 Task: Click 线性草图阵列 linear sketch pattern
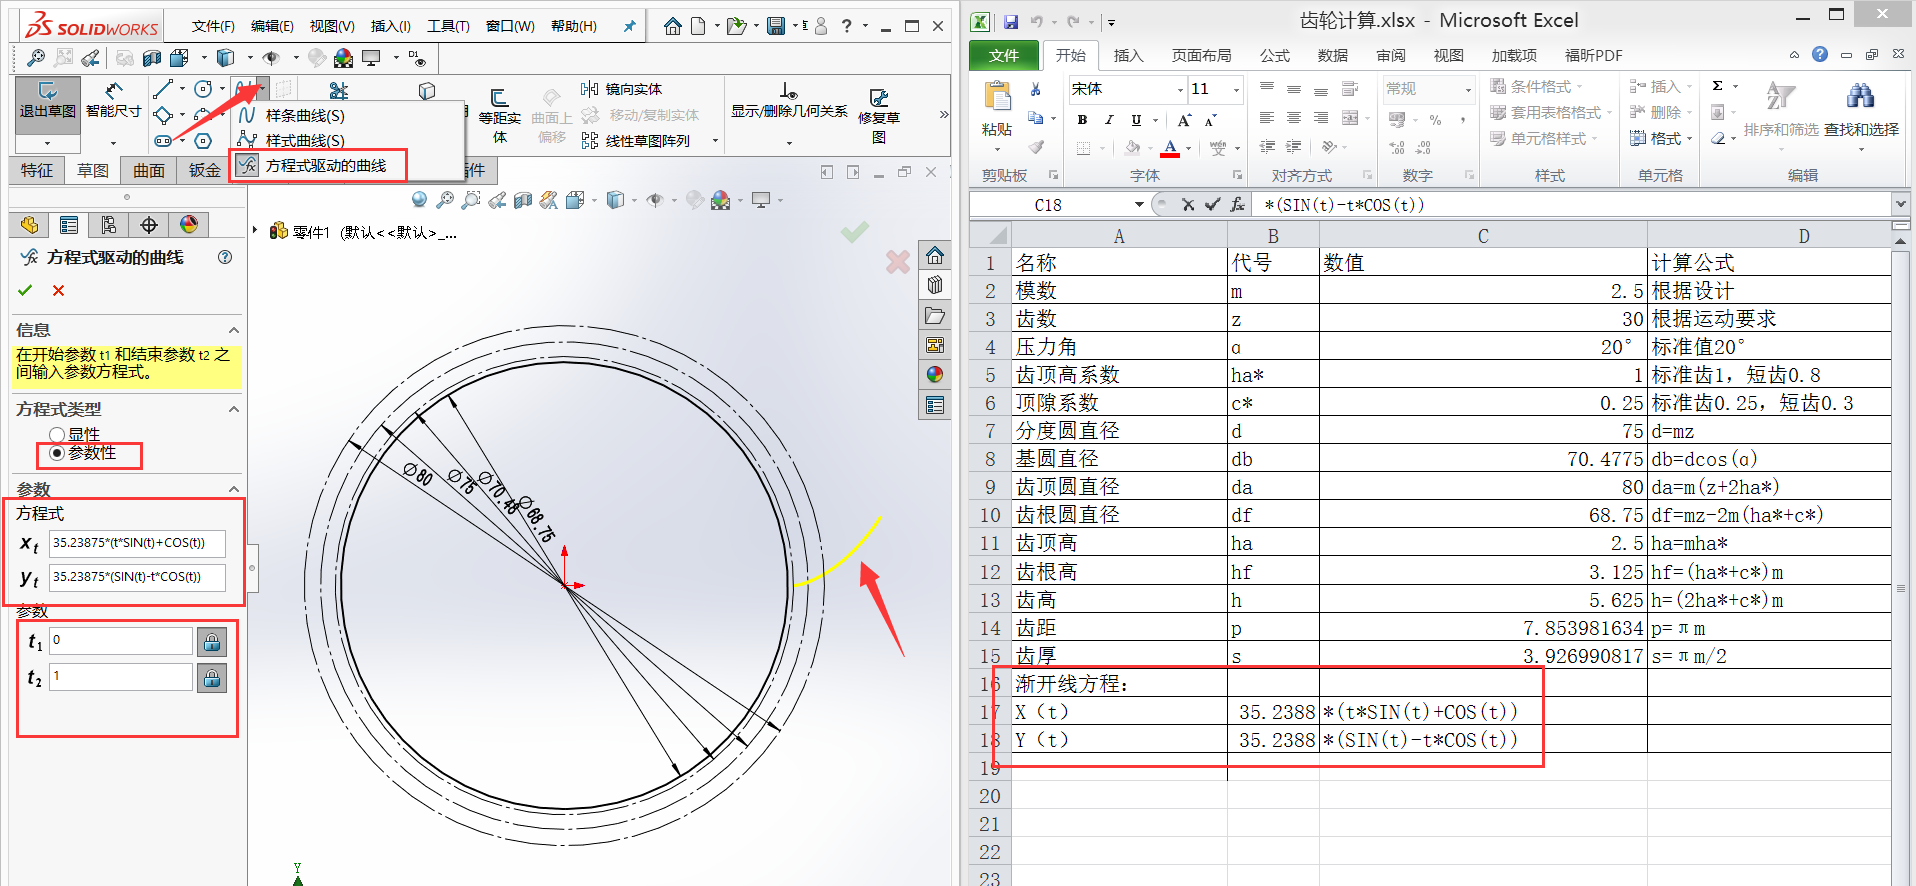tap(636, 141)
